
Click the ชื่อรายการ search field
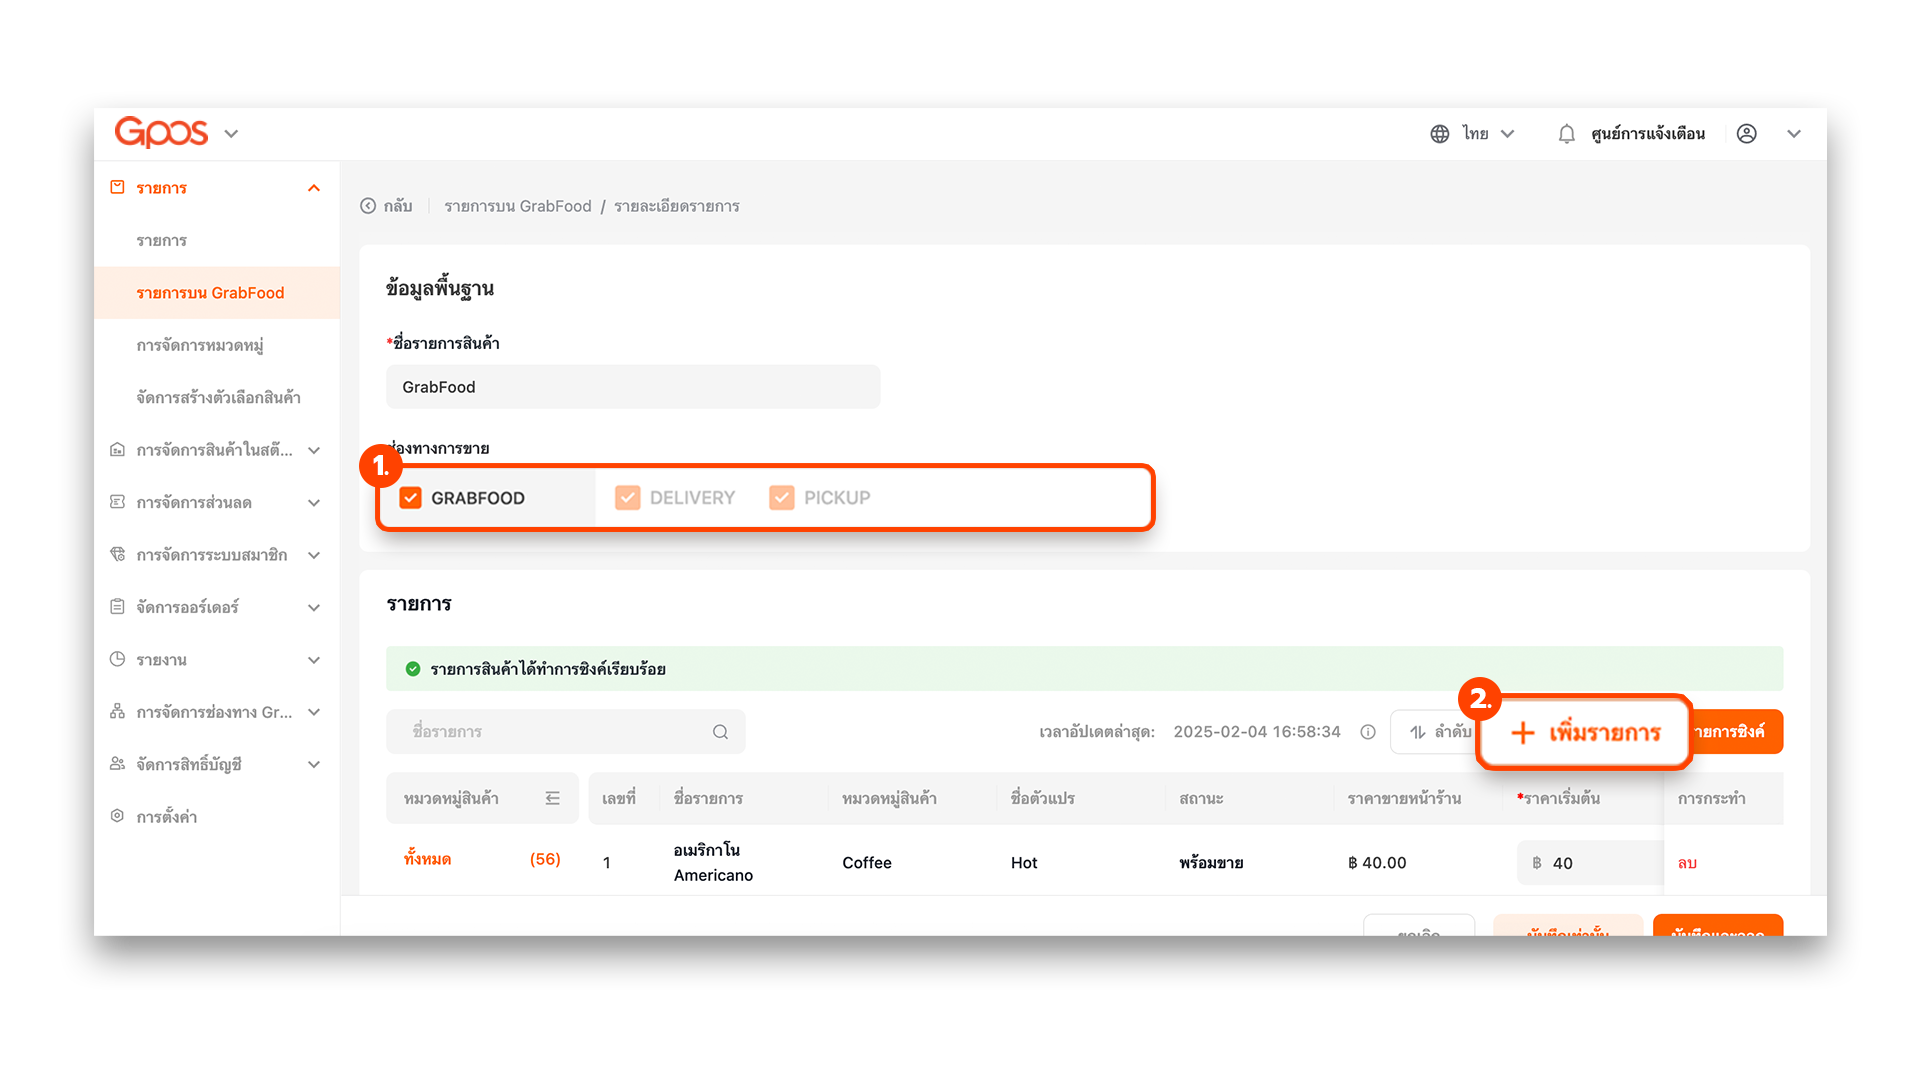pos(566,732)
